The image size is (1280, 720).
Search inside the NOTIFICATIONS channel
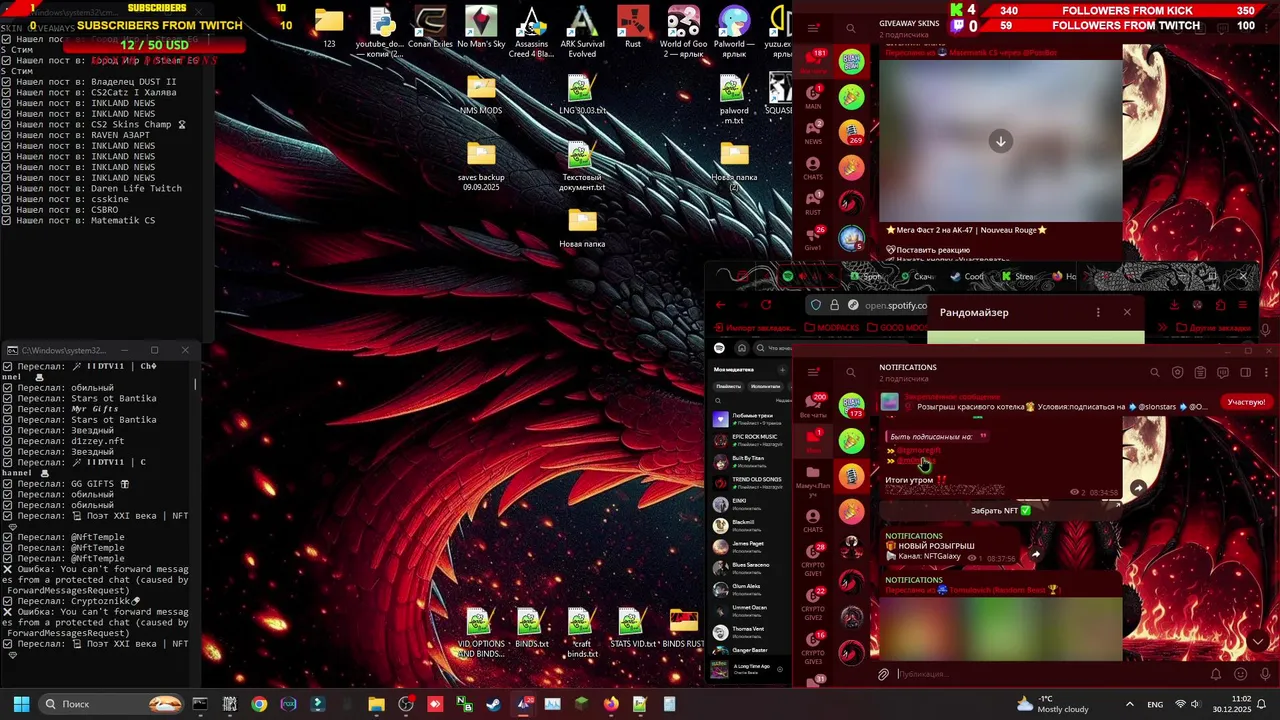point(1155,373)
